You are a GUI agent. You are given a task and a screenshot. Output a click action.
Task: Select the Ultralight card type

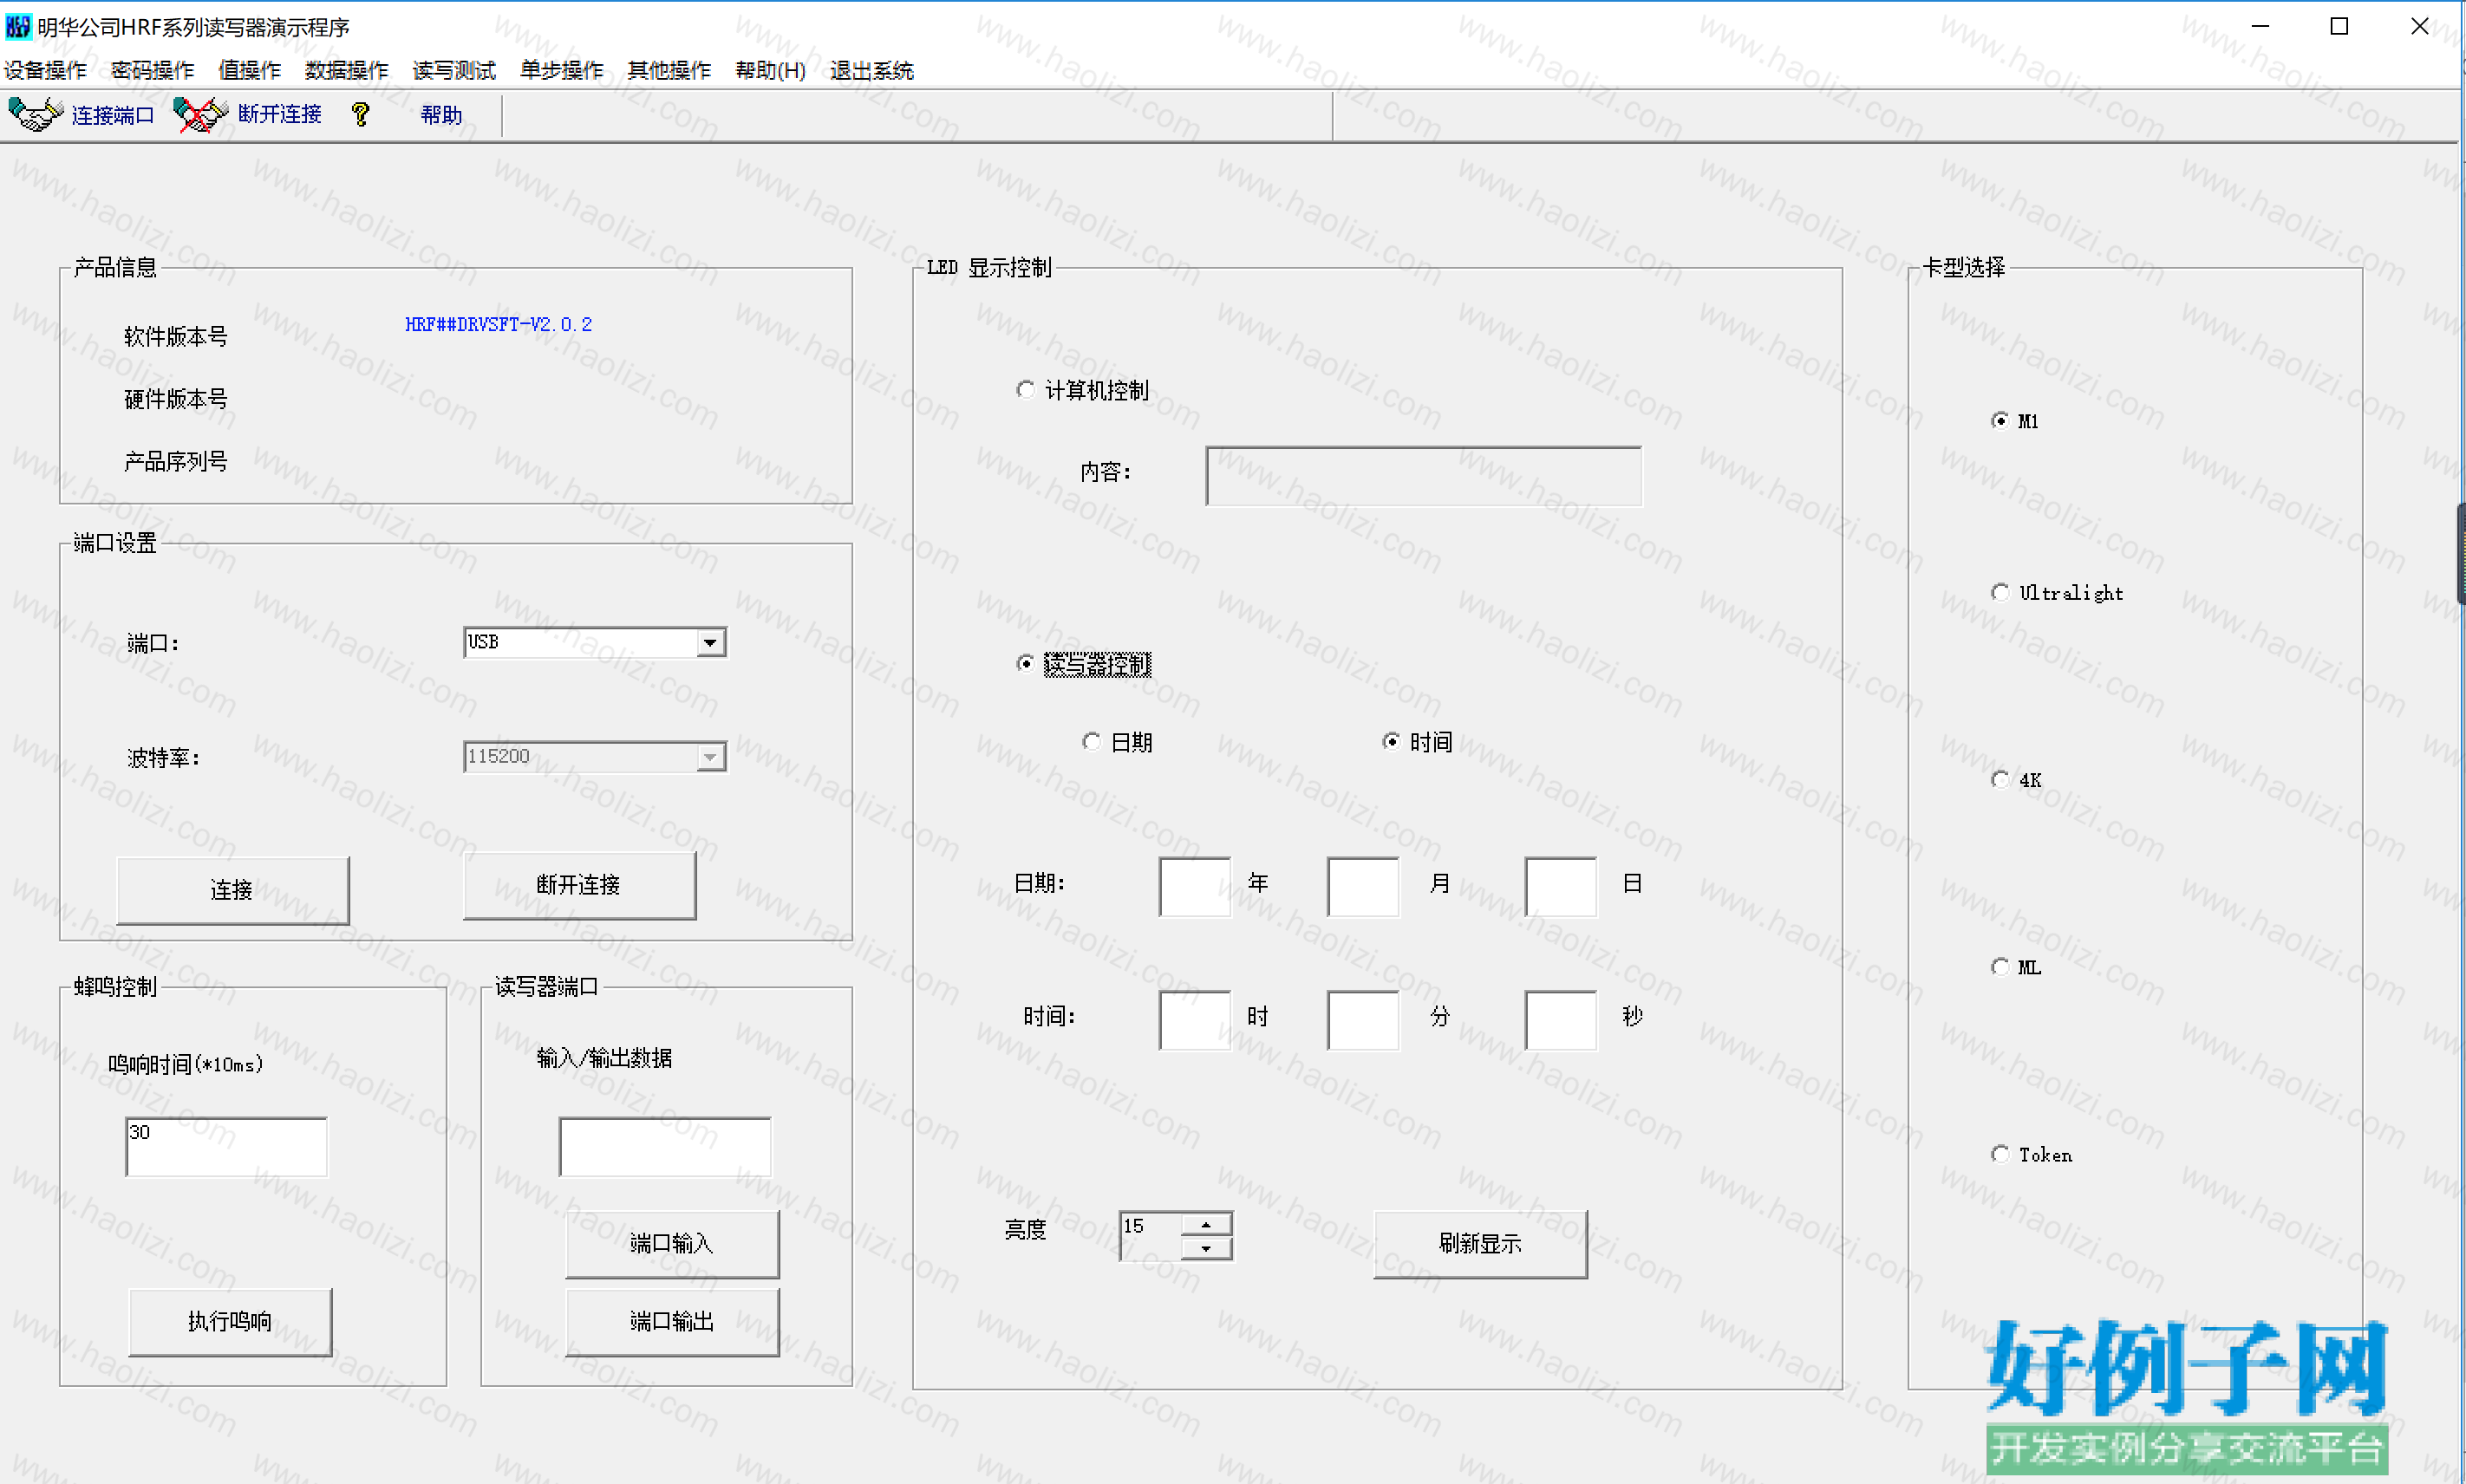click(x=1999, y=592)
